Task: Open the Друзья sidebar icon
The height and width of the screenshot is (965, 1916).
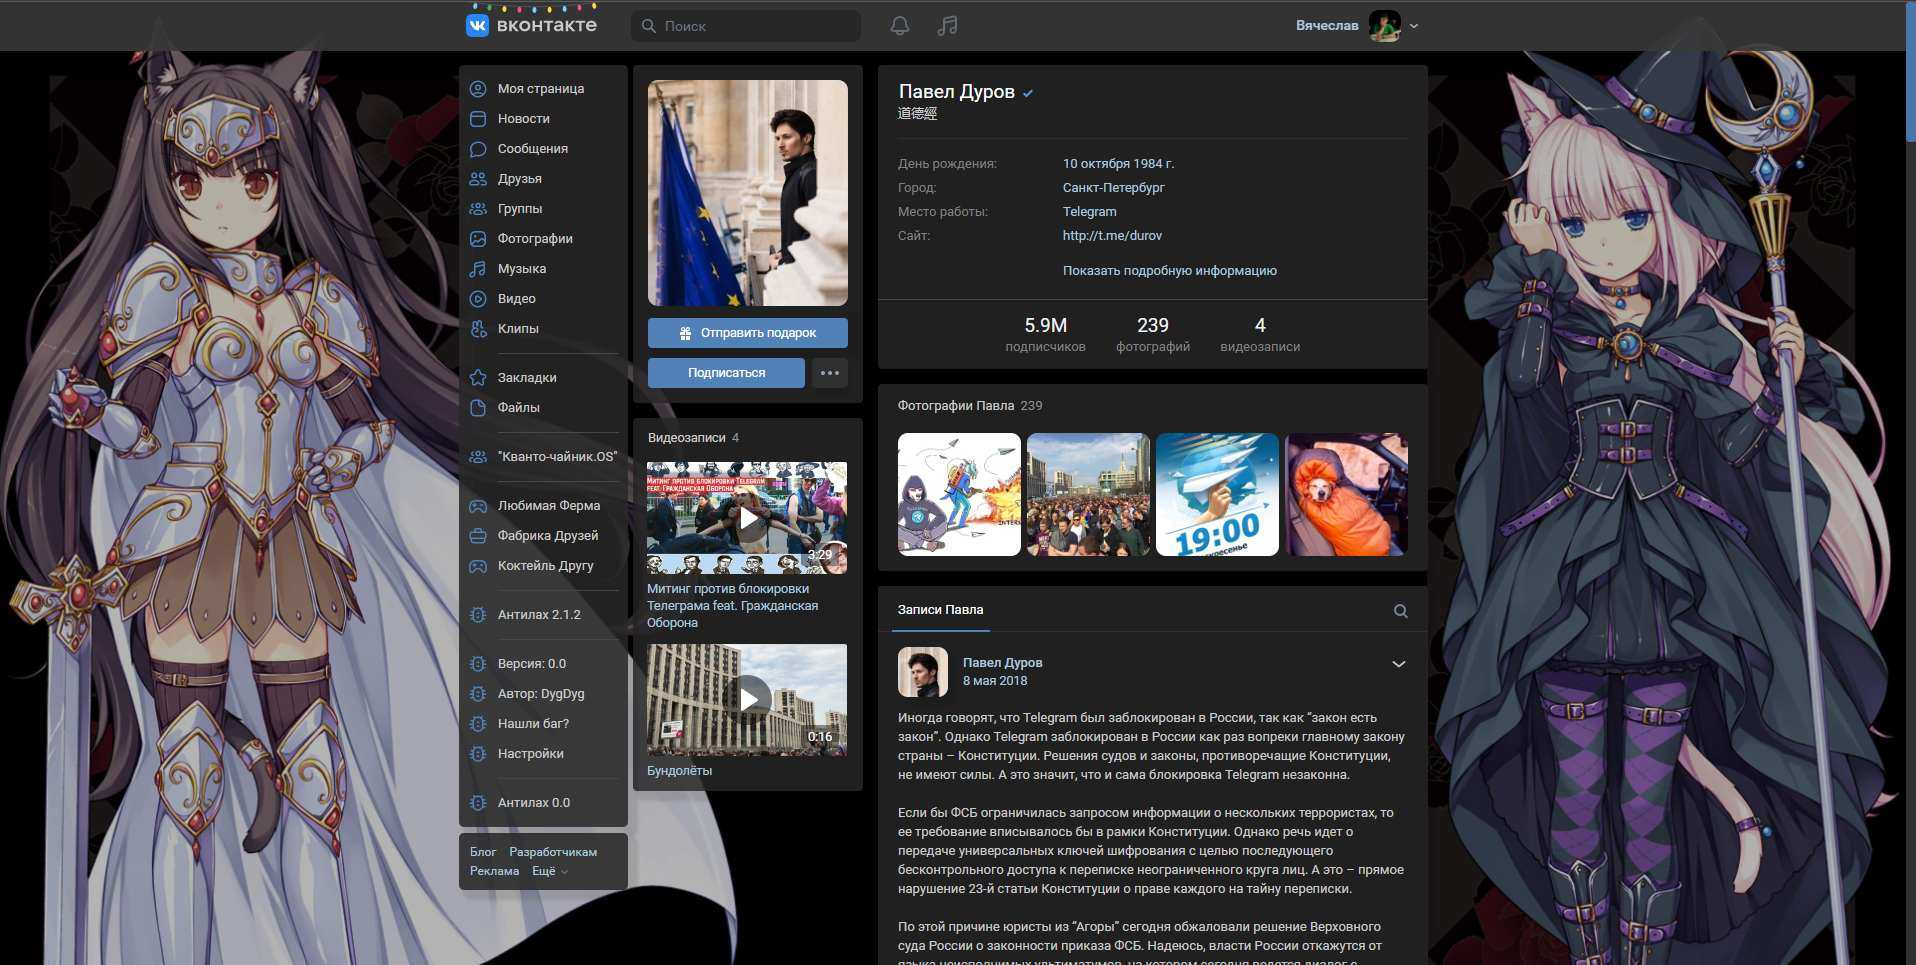Action: pos(478,179)
